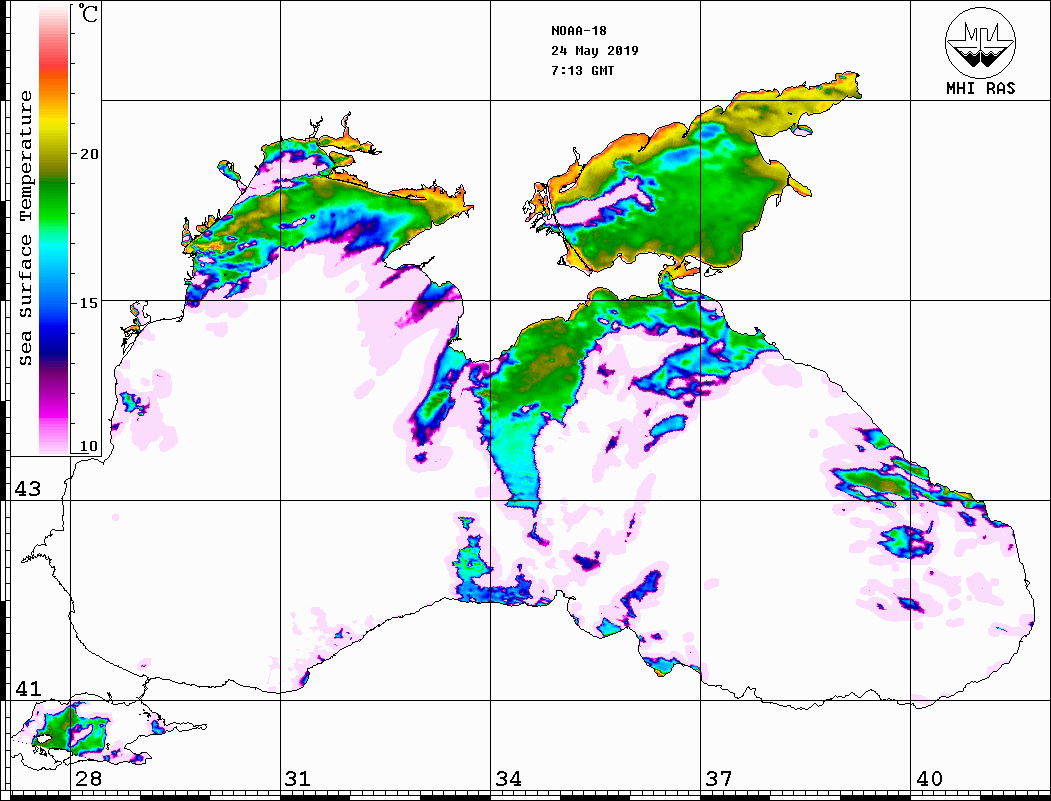Click longitude label 37
This screenshot has width=1051, height=801.
click(x=719, y=779)
